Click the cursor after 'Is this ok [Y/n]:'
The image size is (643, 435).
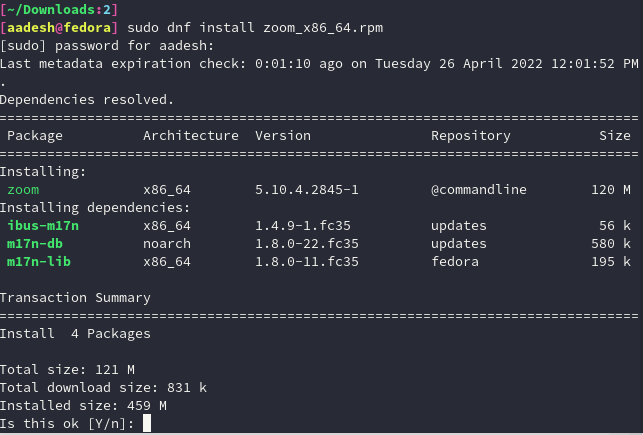pos(146,424)
